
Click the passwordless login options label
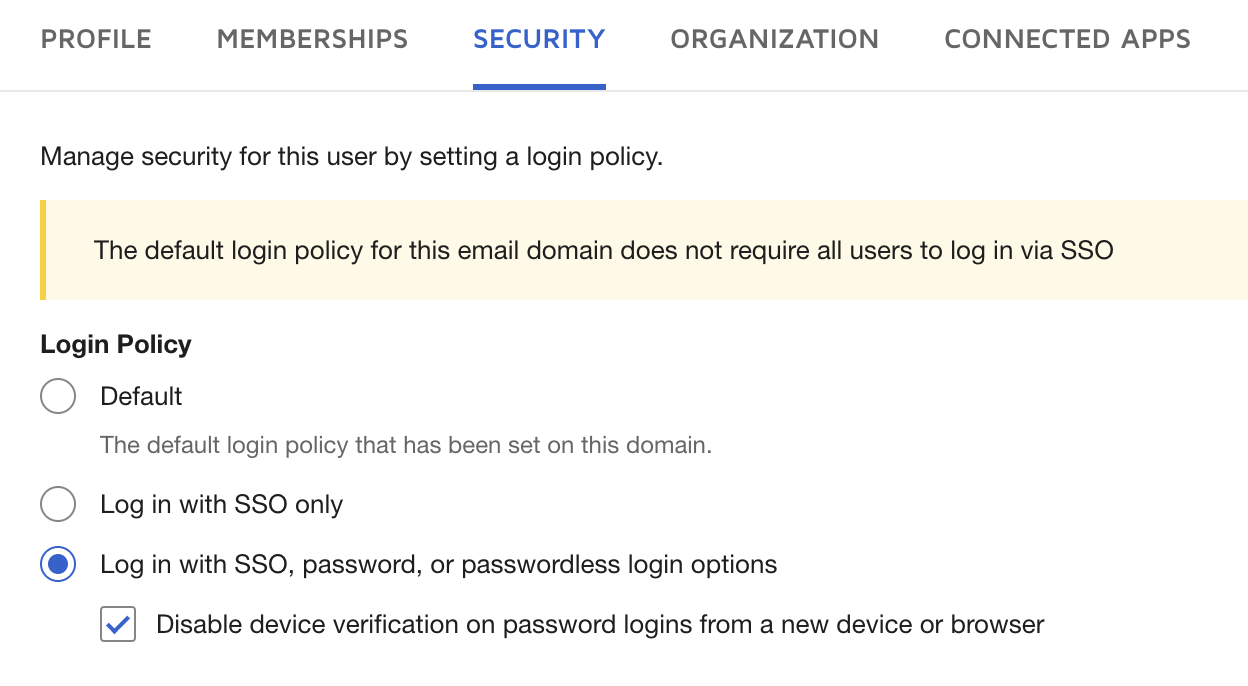tap(438, 564)
